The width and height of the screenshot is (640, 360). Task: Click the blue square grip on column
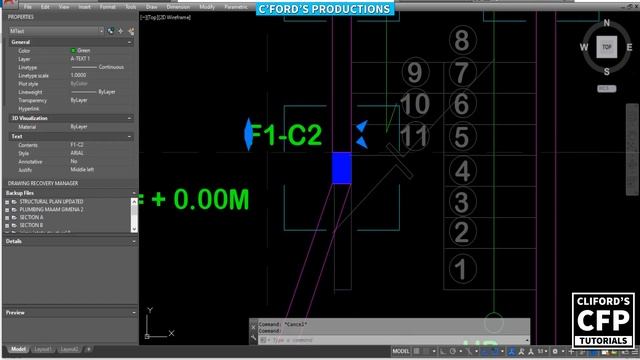tap(342, 168)
